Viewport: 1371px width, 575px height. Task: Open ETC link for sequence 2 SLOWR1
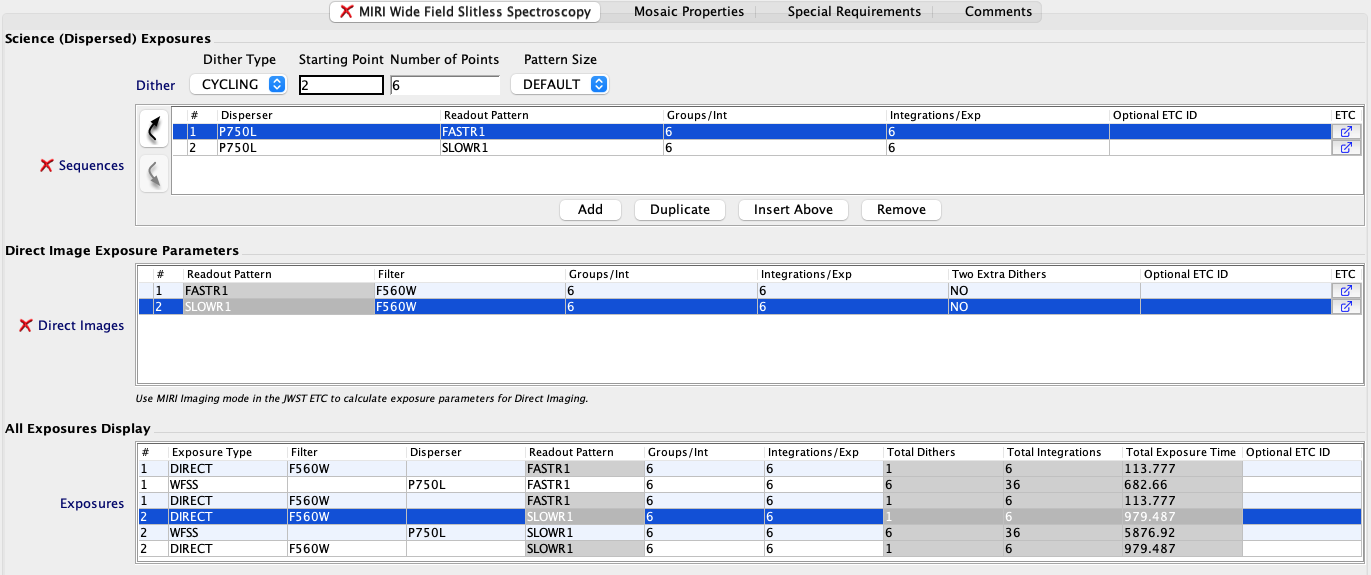1346,147
